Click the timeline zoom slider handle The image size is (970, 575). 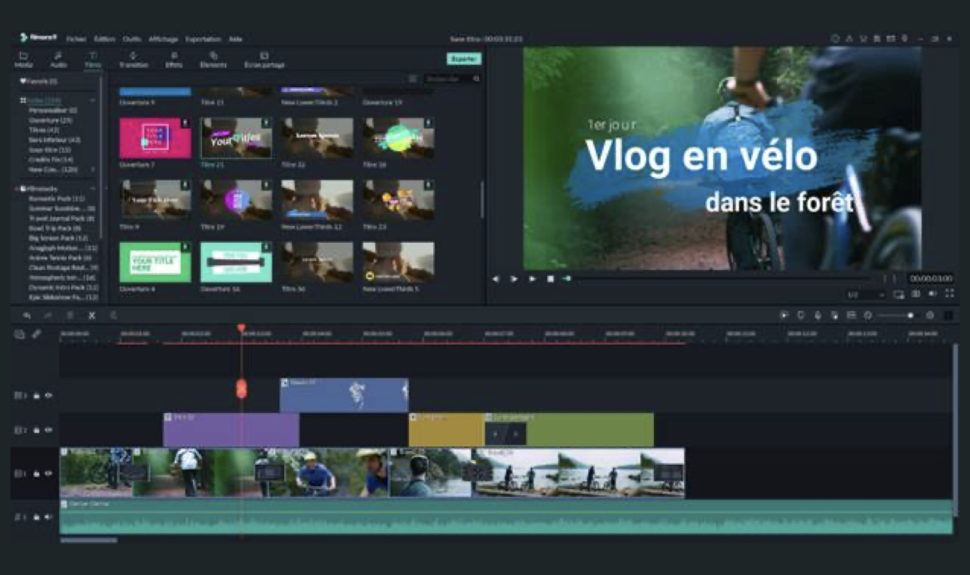tap(909, 315)
